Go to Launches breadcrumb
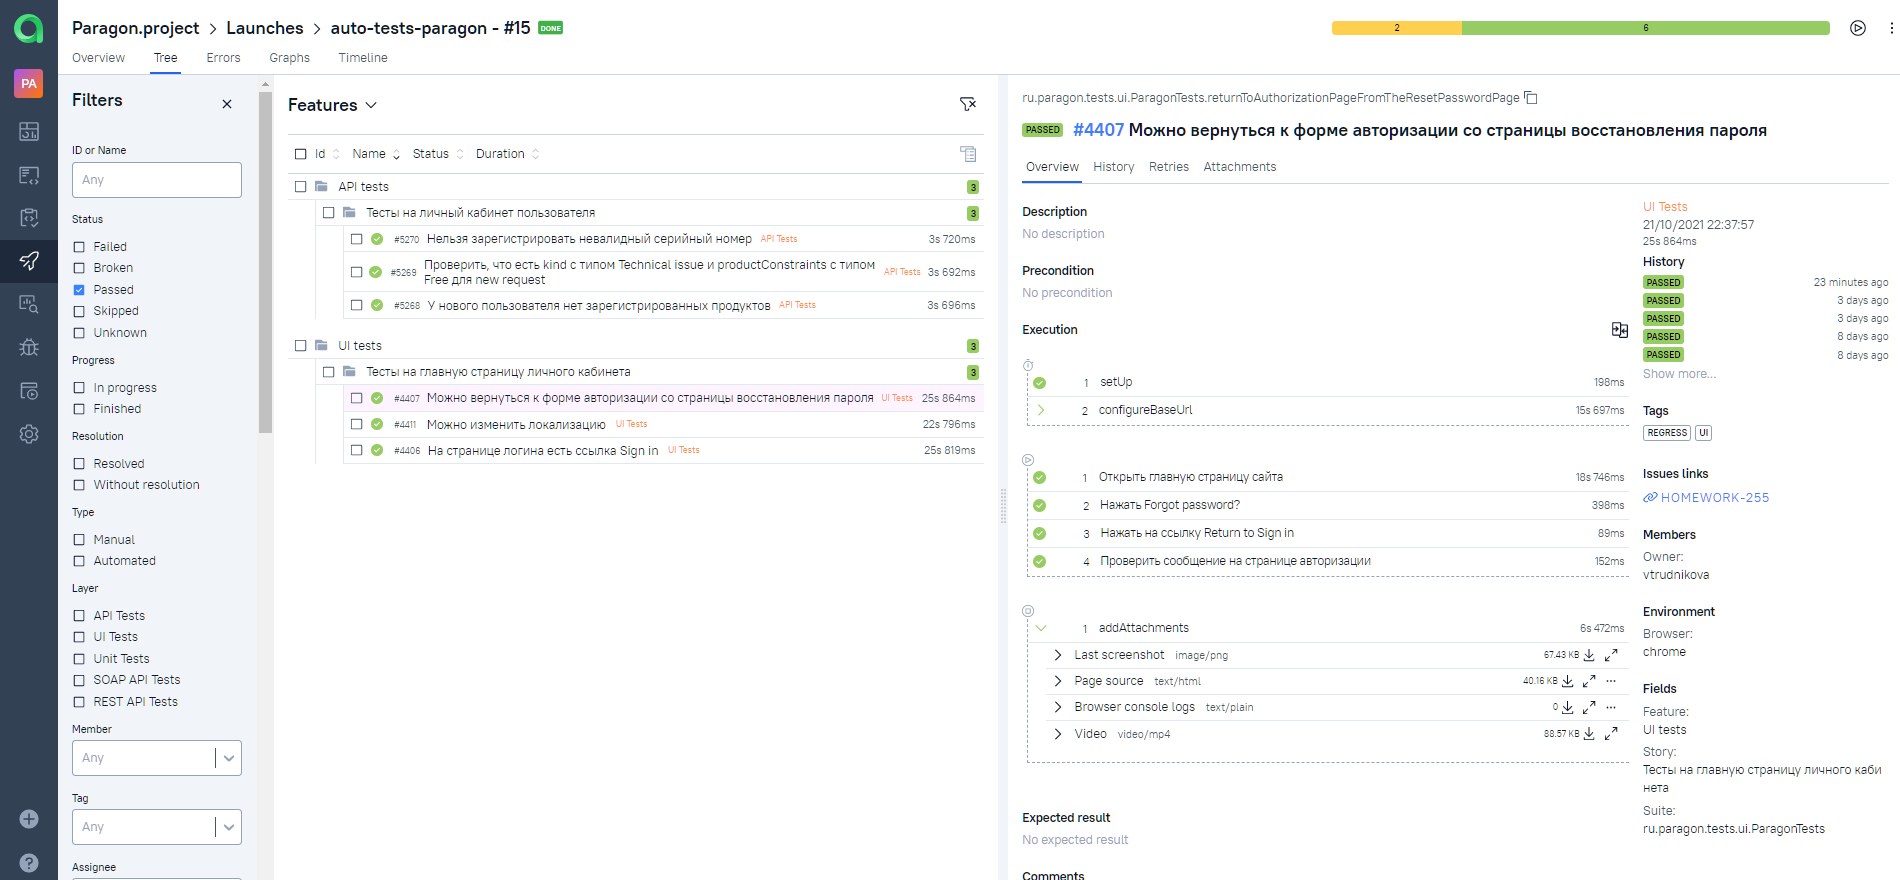 click(265, 28)
